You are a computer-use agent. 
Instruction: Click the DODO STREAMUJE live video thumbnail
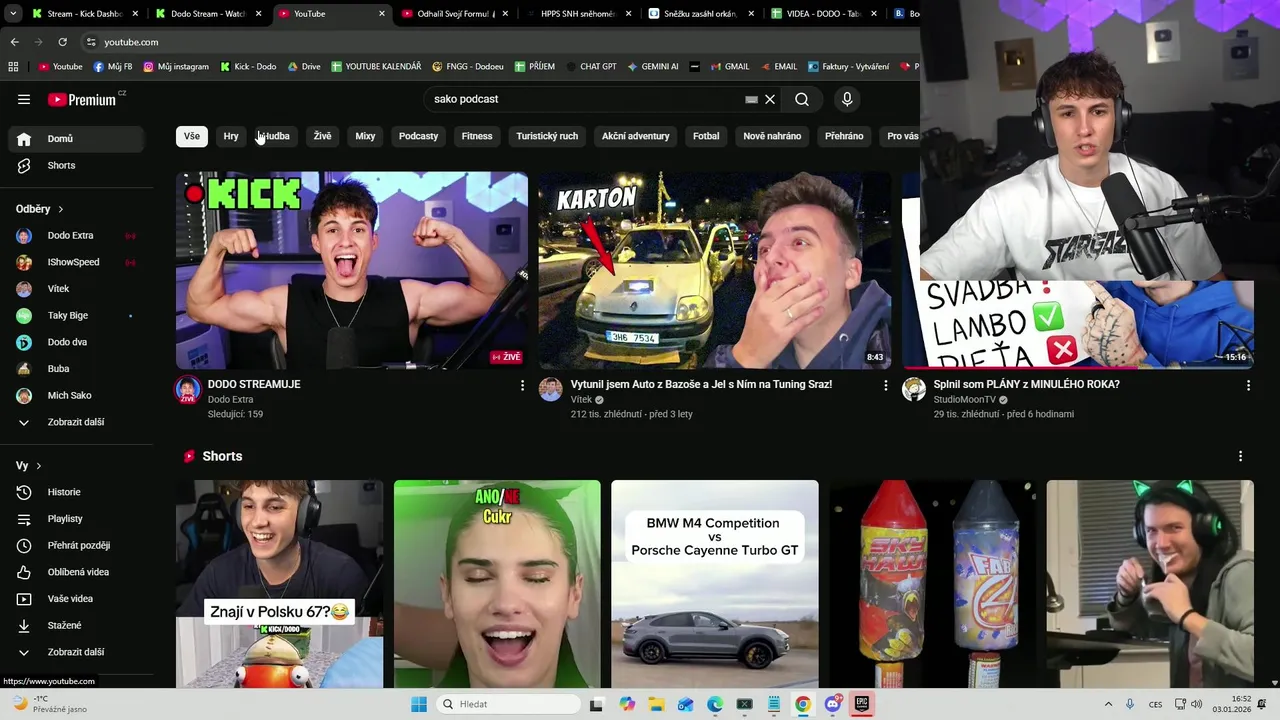[x=352, y=270]
